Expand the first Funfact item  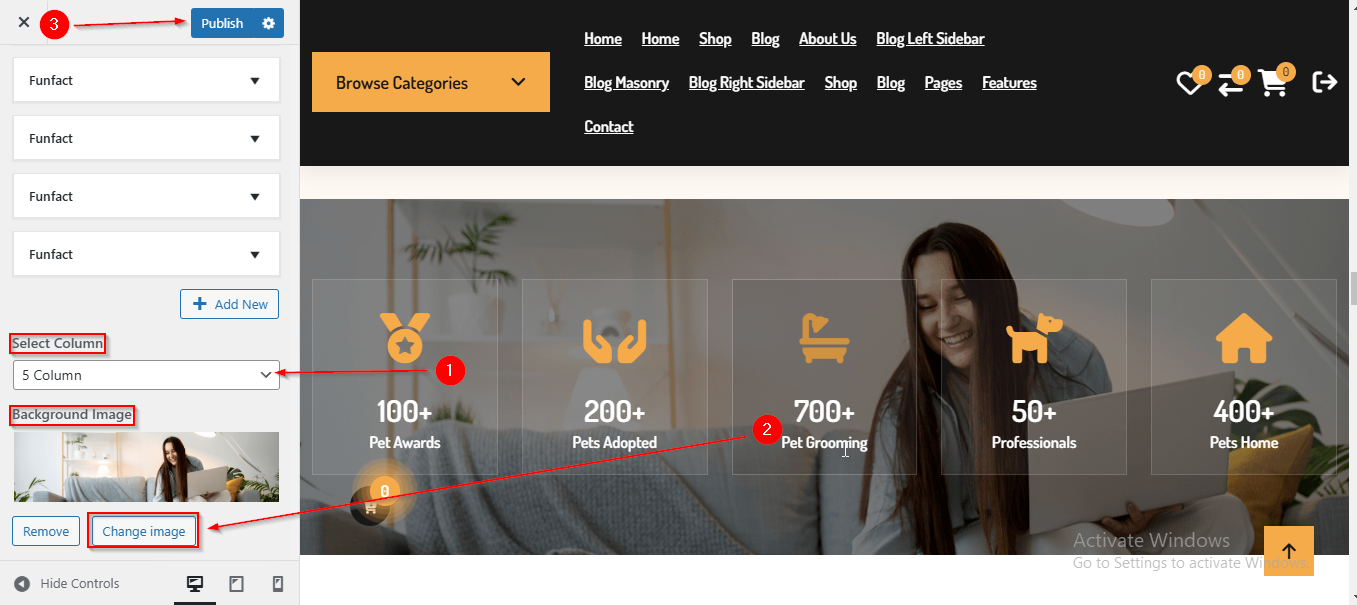[x=146, y=81]
